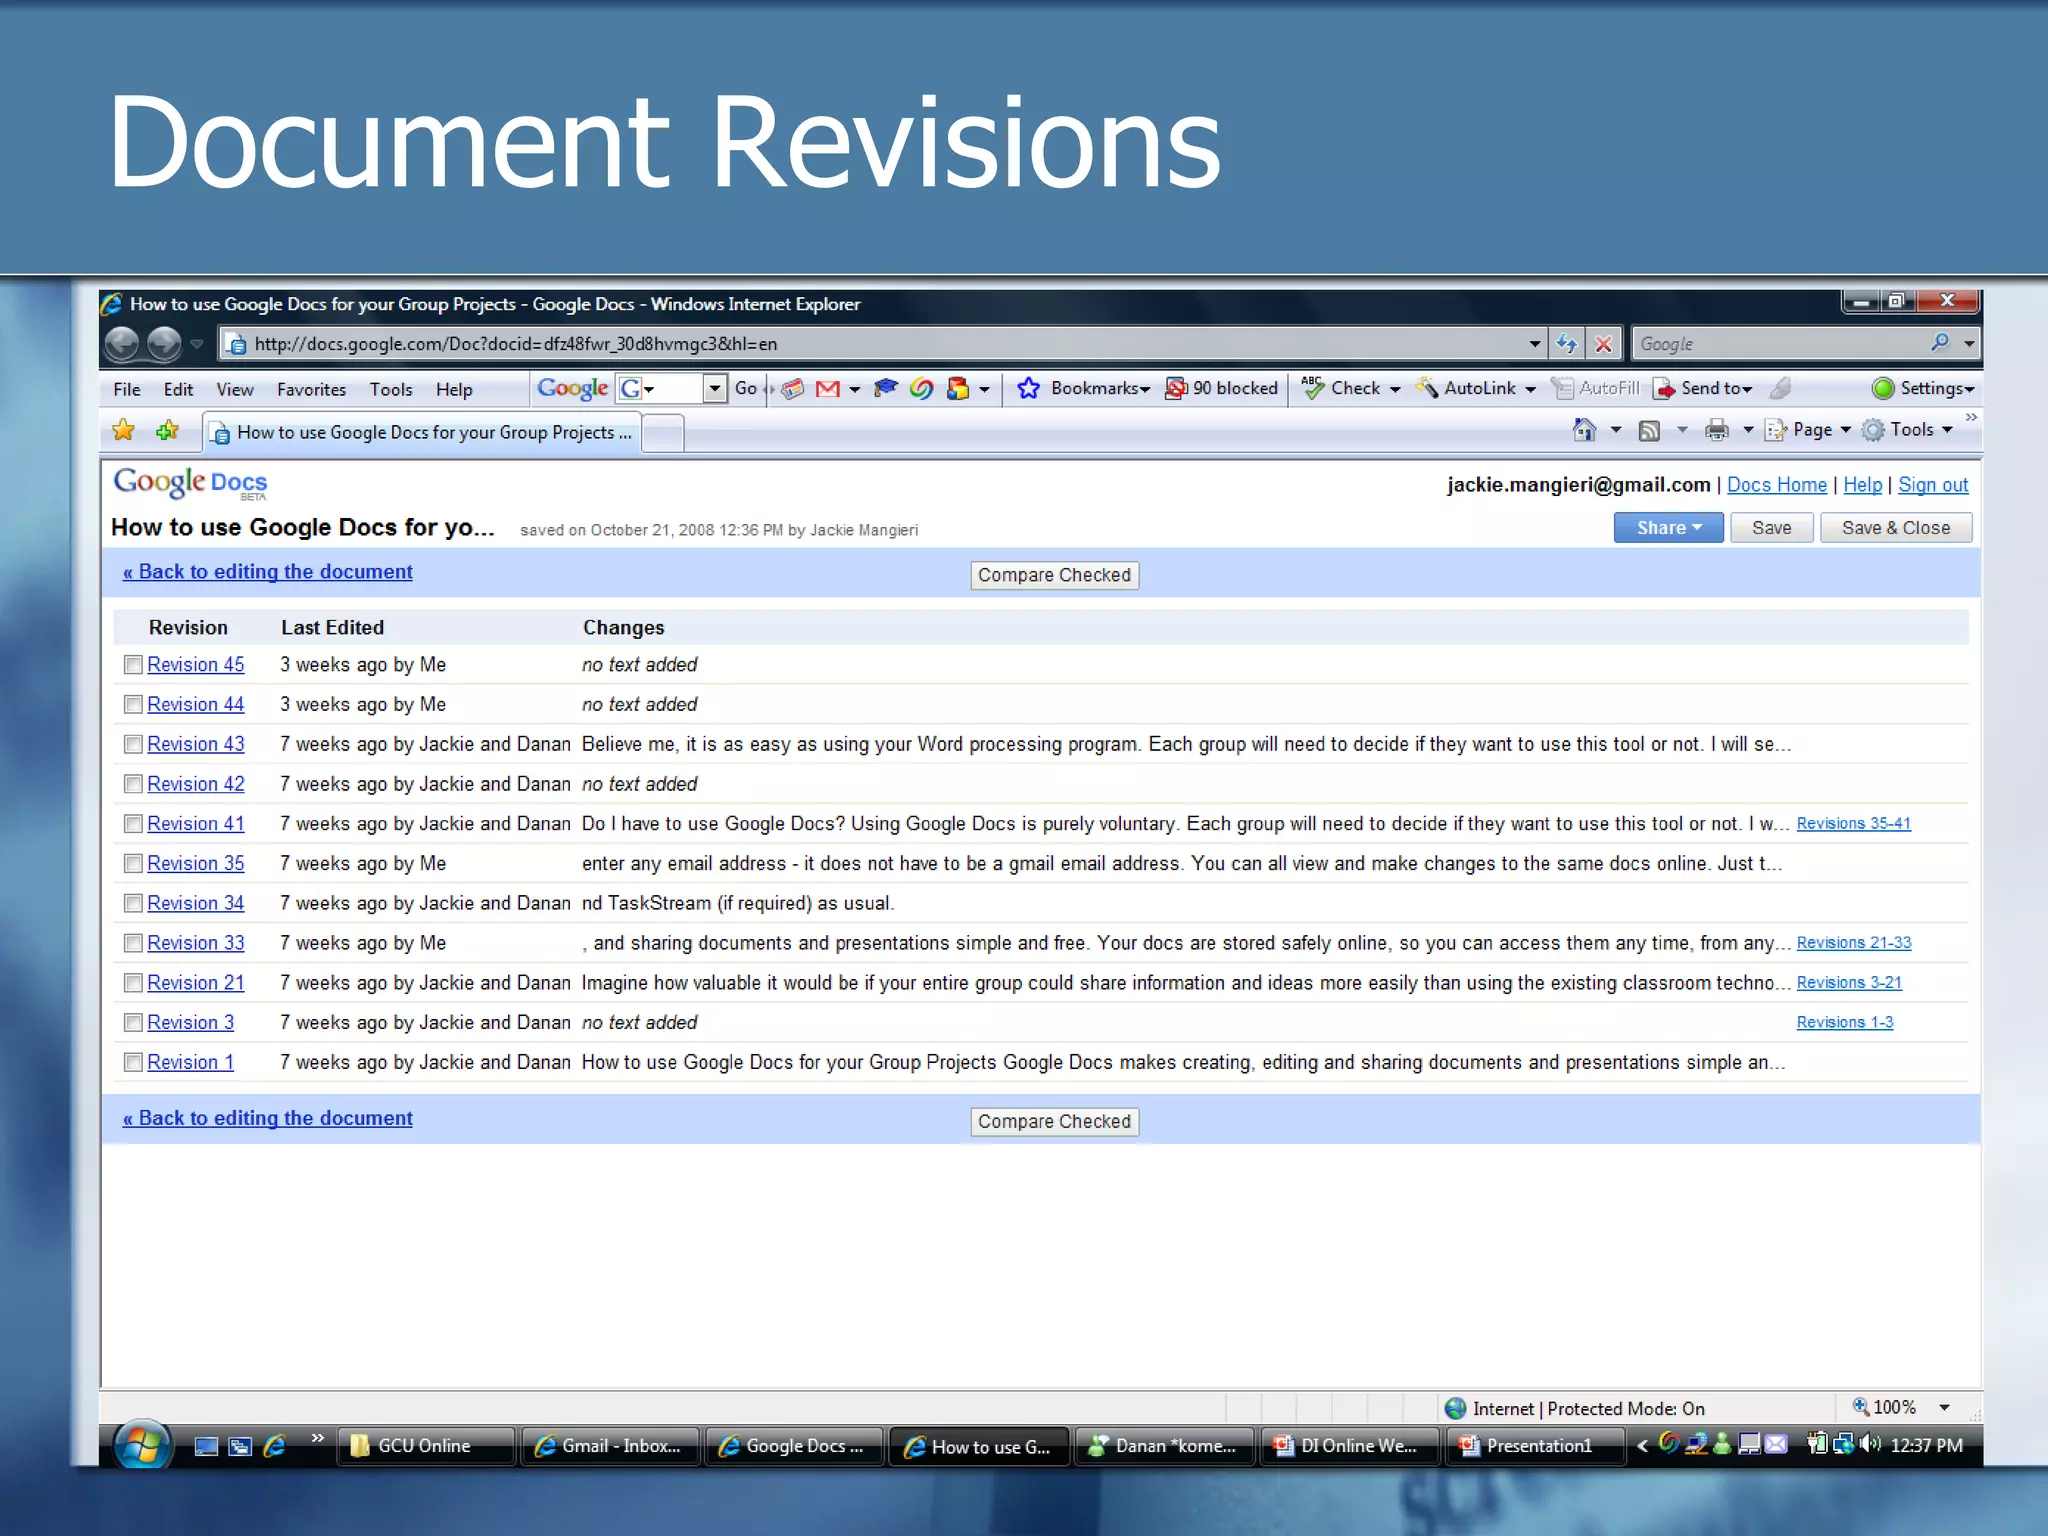Check the Revision 21 checkbox
The width and height of the screenshot is (2048, 1536).
(x=133, y=983)
